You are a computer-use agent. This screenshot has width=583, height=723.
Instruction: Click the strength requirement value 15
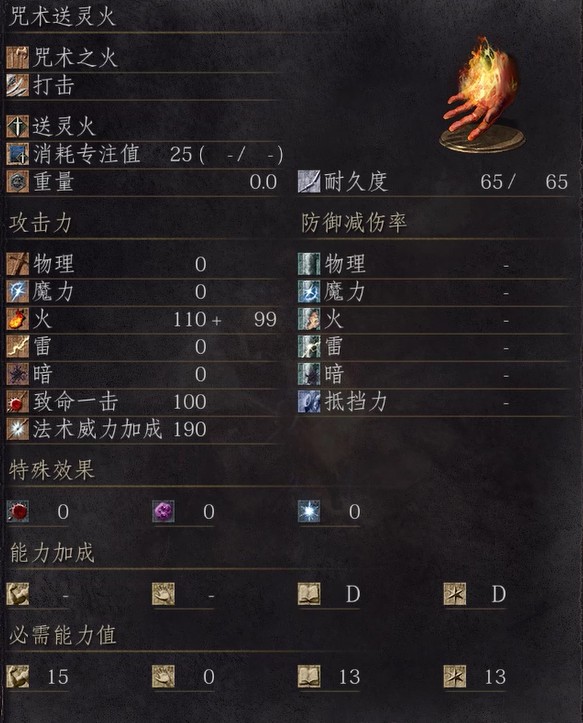(58, 677)
